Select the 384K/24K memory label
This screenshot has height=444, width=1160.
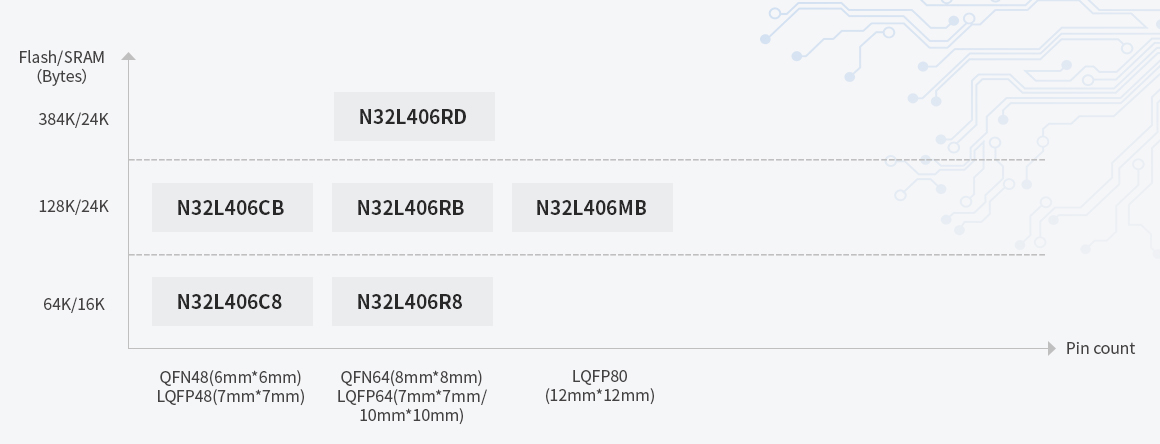(74, 119)
